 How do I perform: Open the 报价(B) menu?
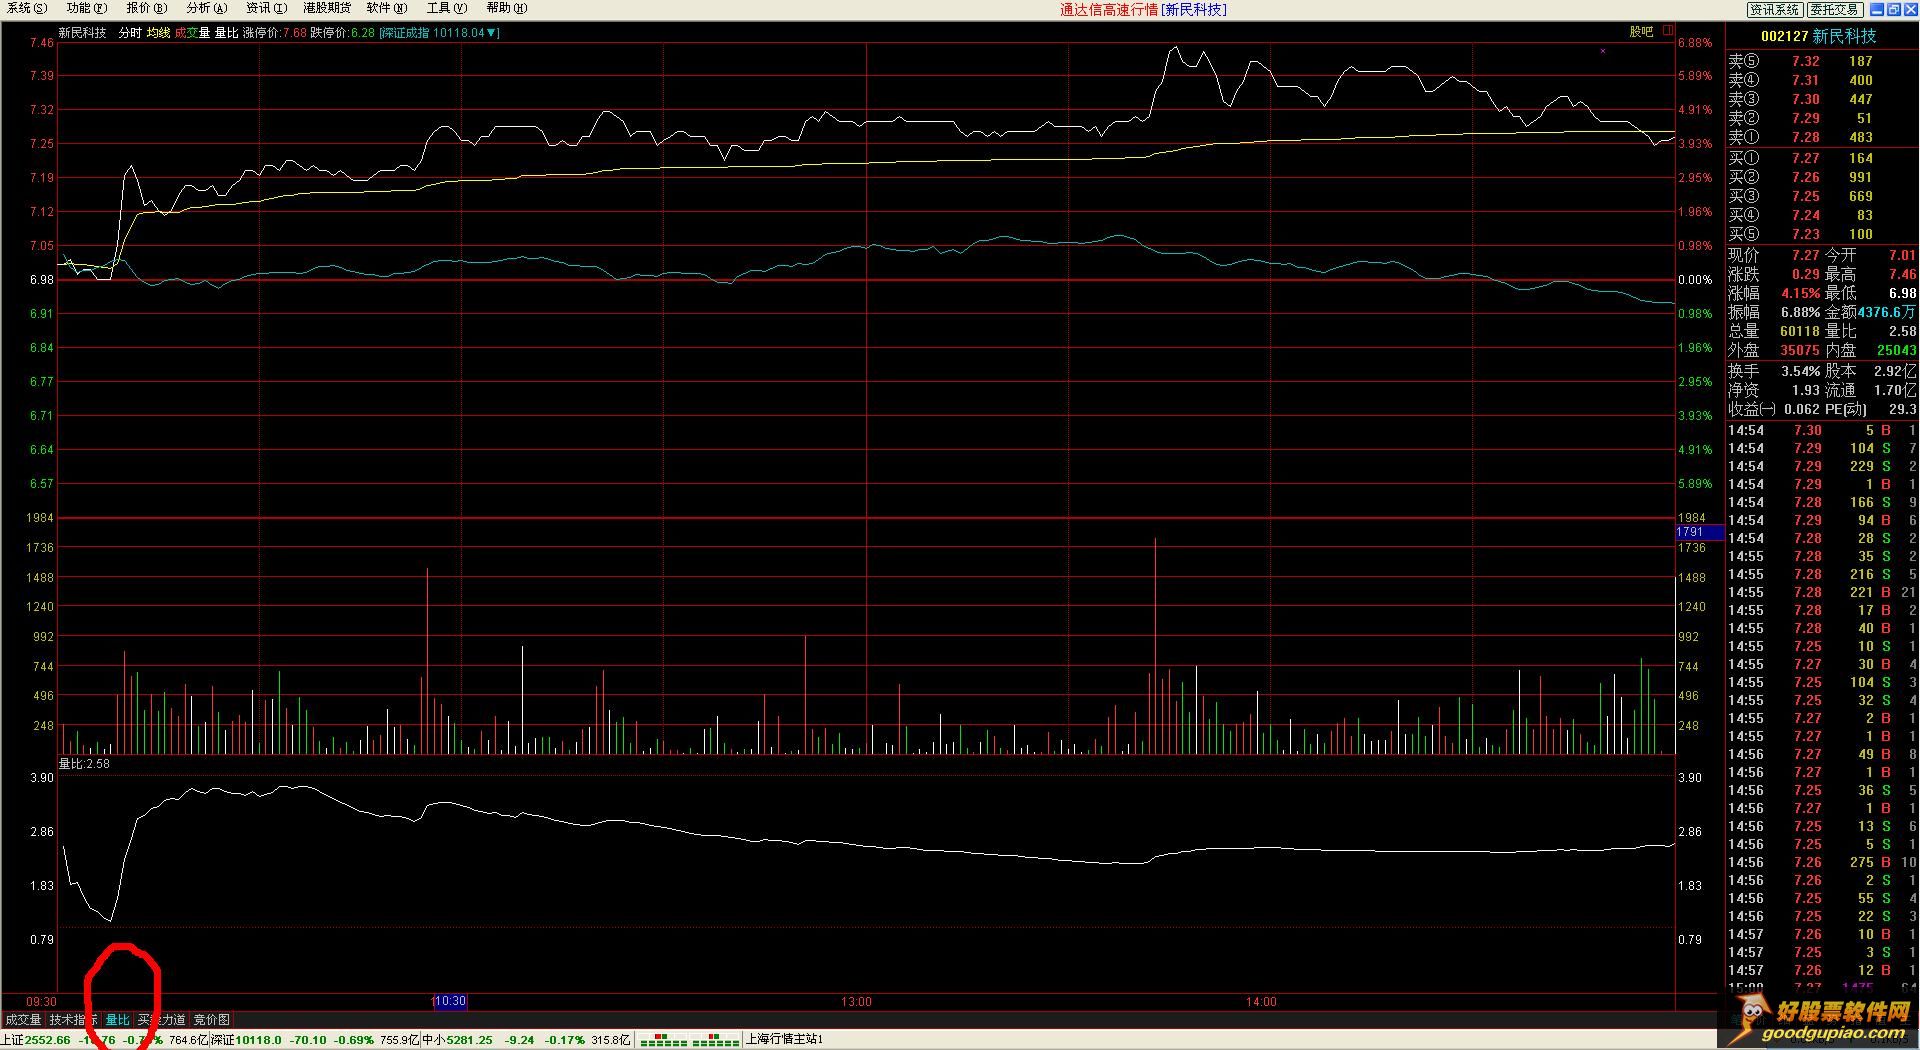pyautogui.click(x=146, y=8)
